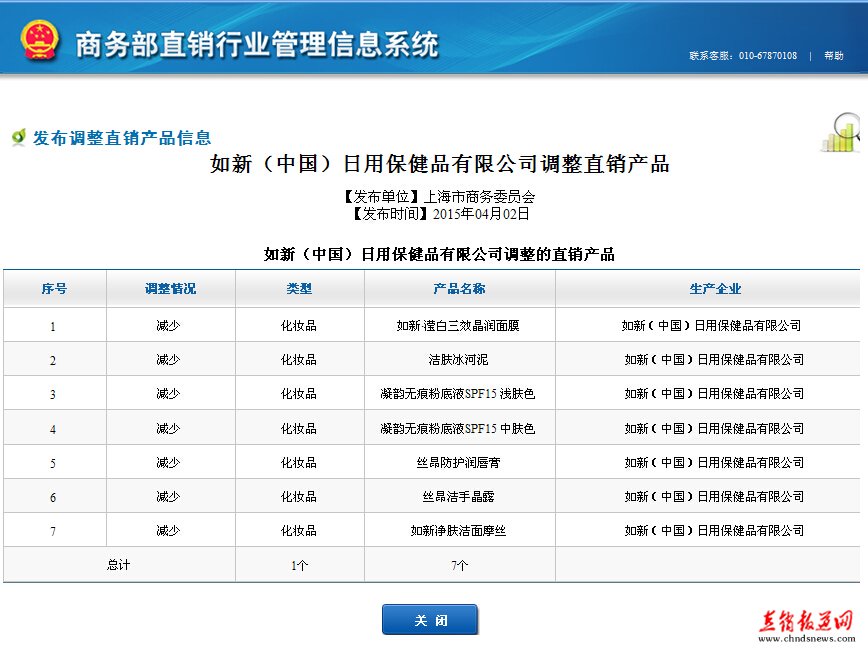The image size is (868, 648).
Task: Click the 发布调整直销产品信息 section heading
Action: tap(122, 138)
